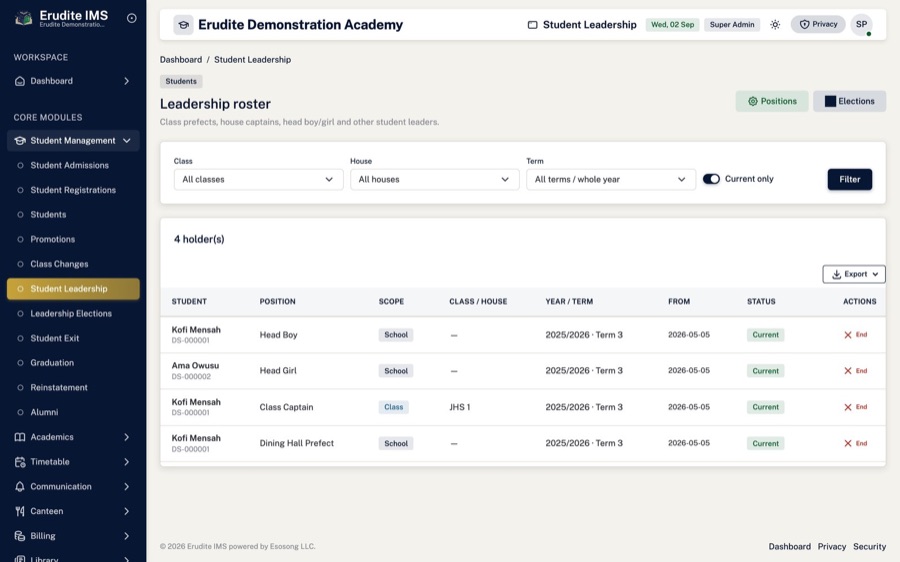Viewport: 900px width, 562px height.
Task: Expand the Timetable chevron
Action: (126, 462)
